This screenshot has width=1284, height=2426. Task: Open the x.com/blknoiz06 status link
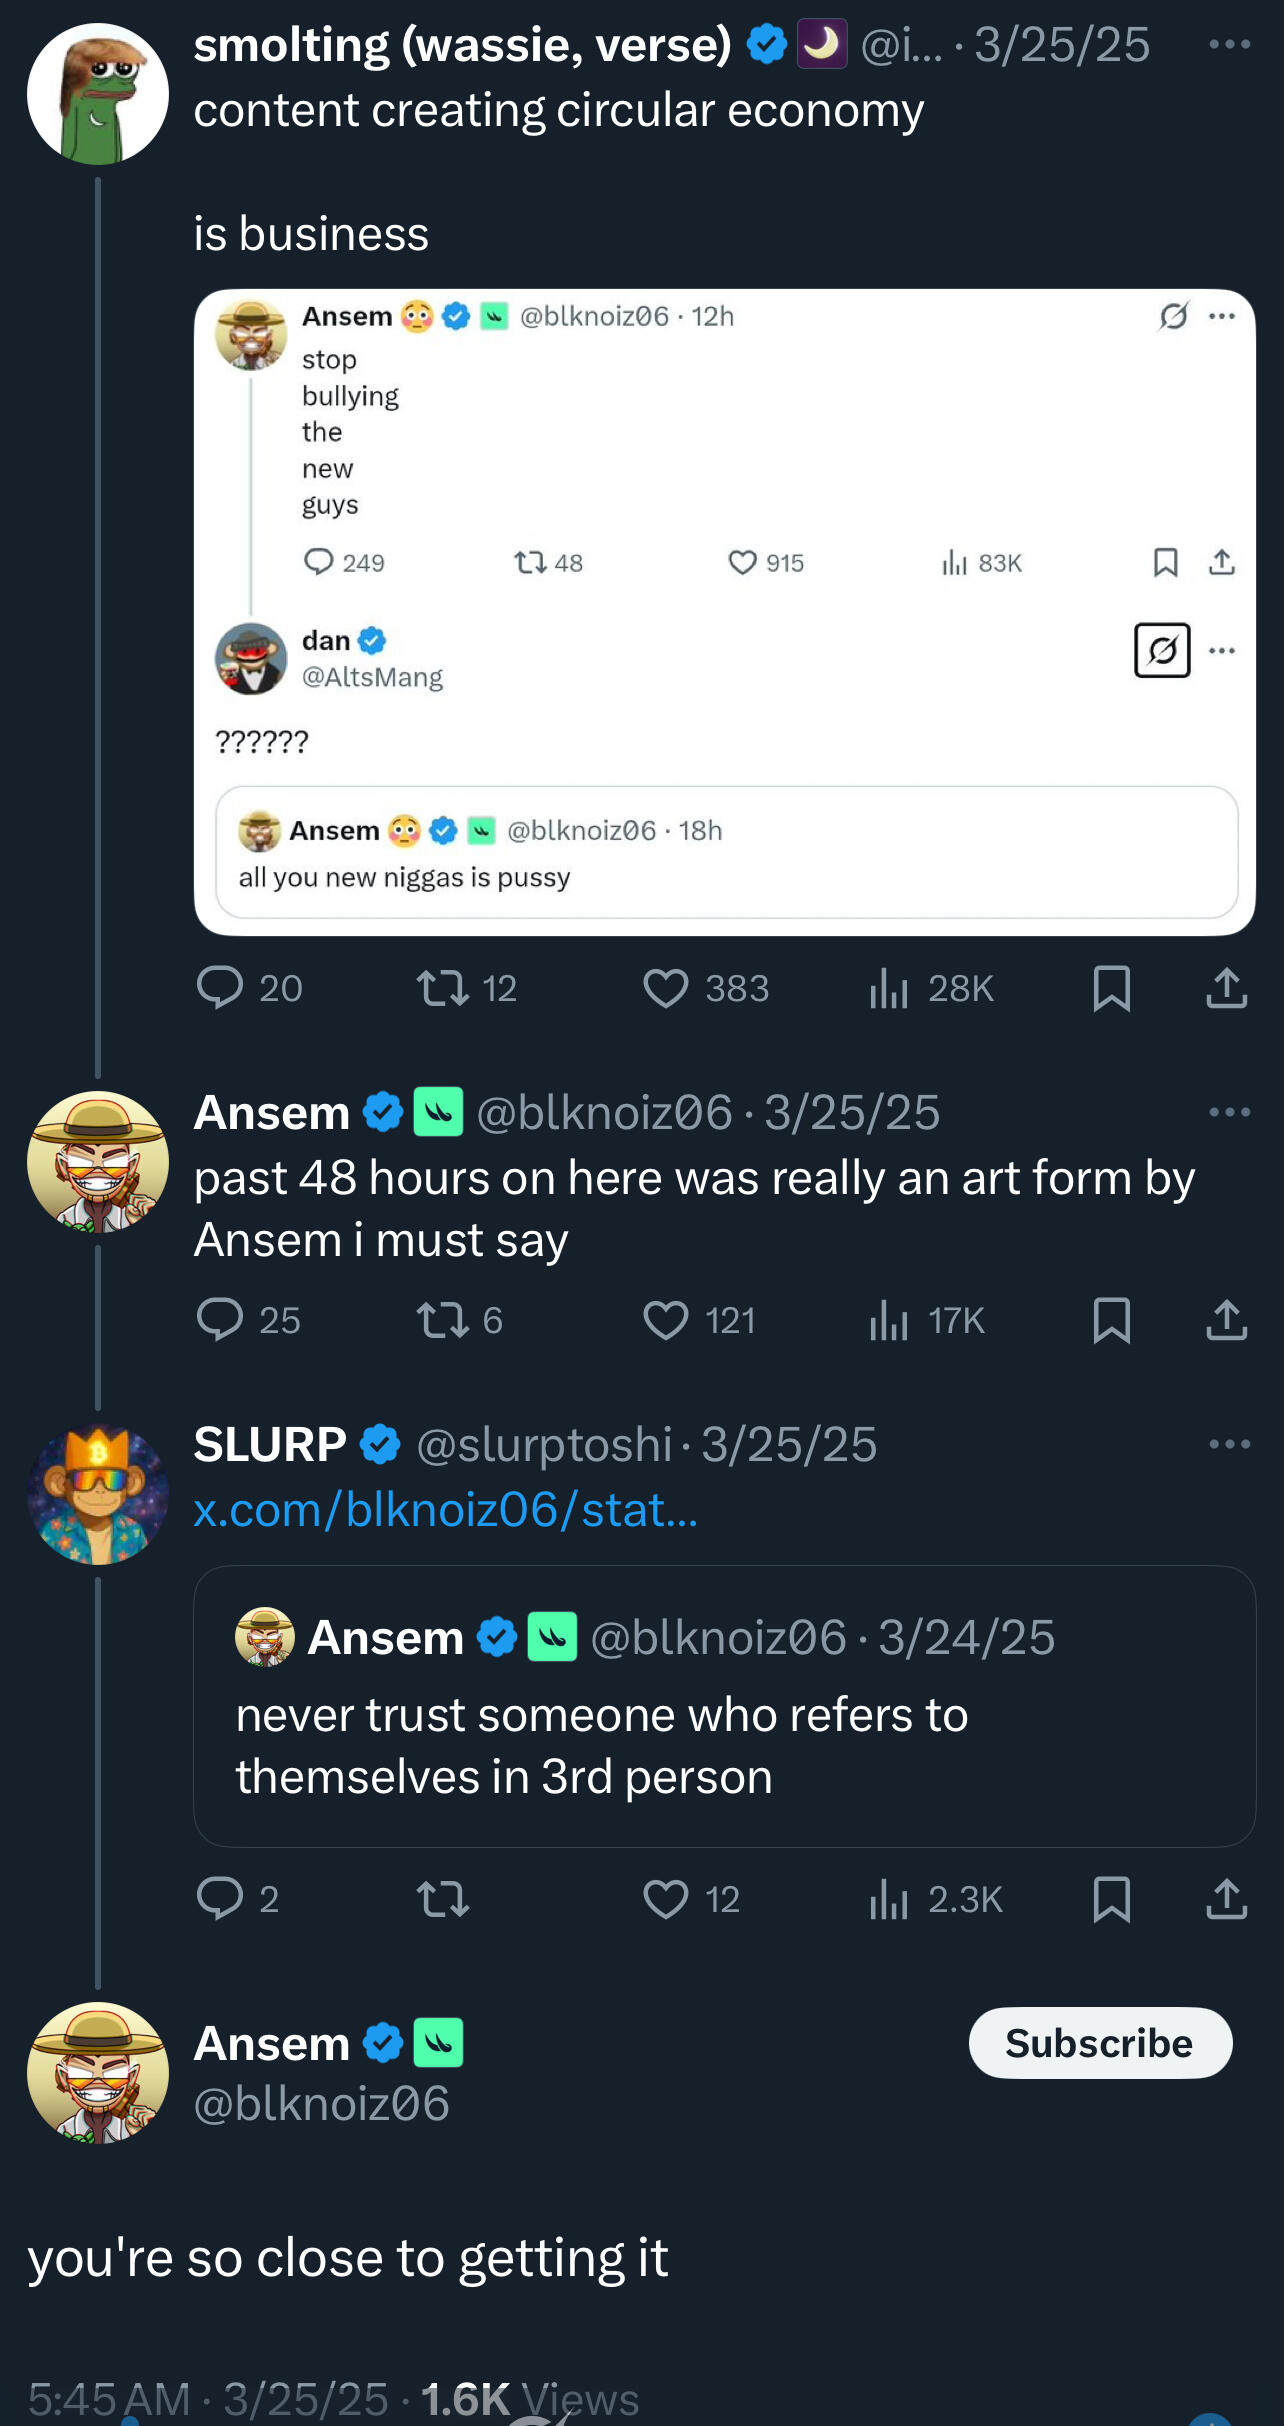point(445,1509)
